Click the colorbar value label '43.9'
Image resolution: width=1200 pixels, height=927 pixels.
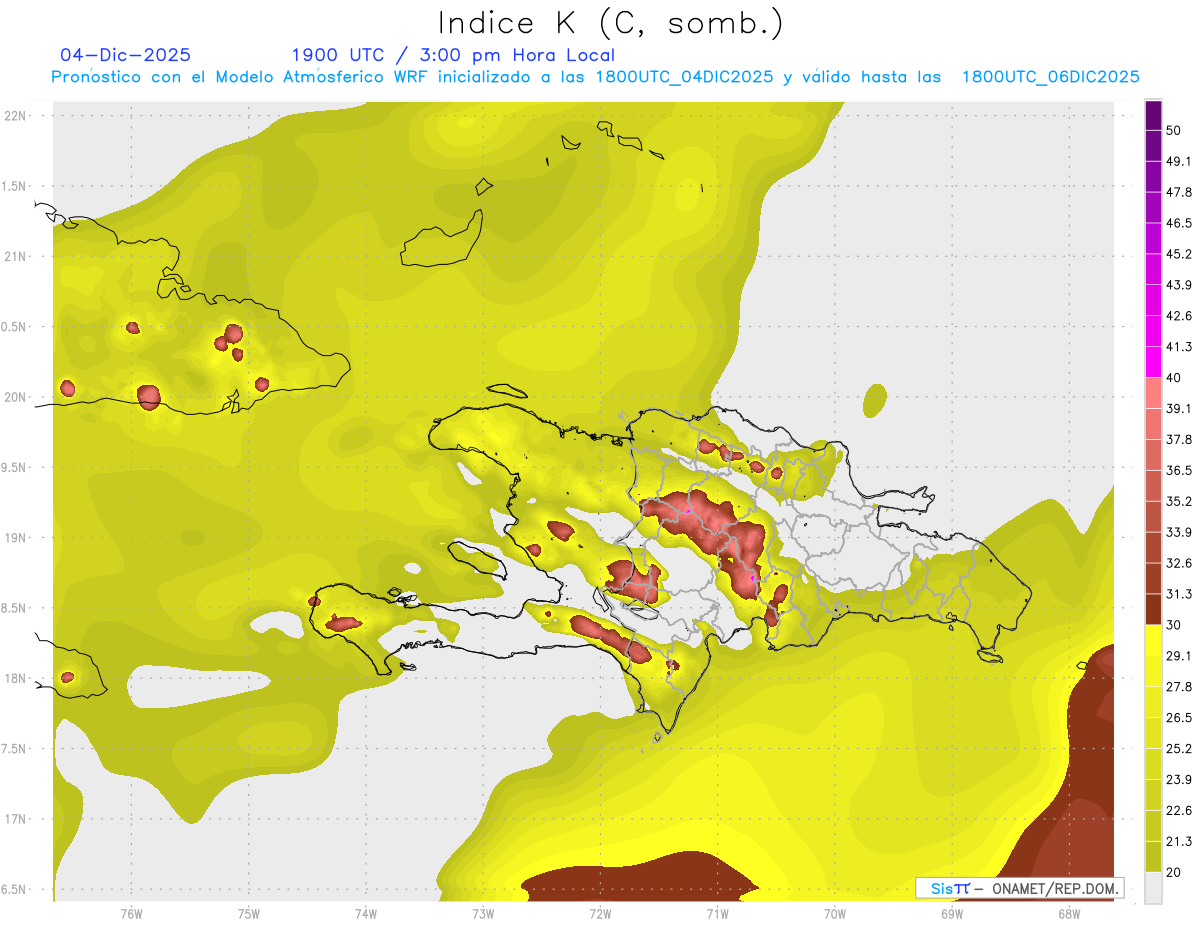tap(1179, 285)
